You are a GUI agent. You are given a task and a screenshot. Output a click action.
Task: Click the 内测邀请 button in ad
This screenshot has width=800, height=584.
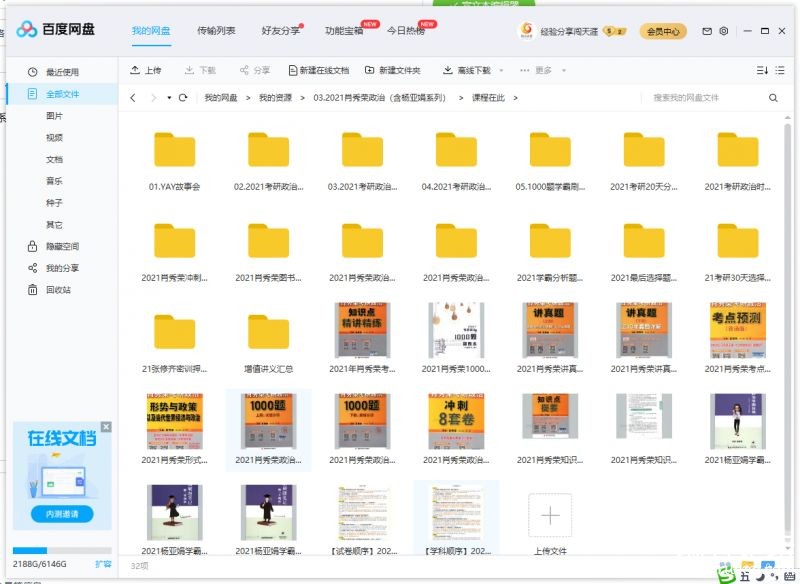click(62, 514)
